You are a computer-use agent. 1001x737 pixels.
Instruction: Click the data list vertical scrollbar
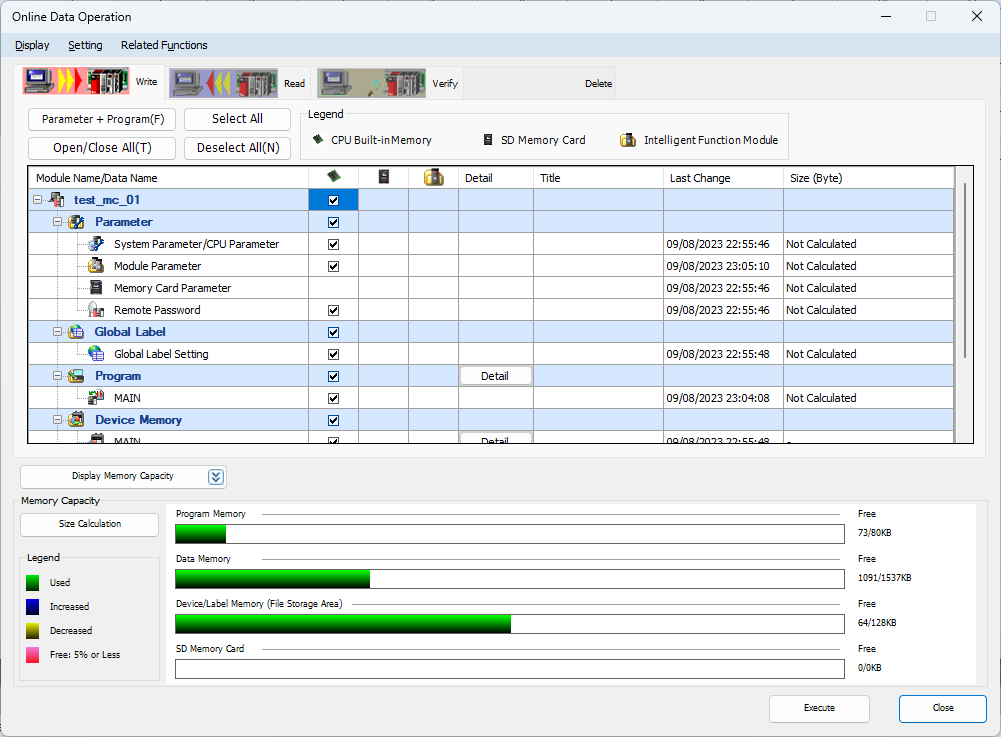(965, 270)
